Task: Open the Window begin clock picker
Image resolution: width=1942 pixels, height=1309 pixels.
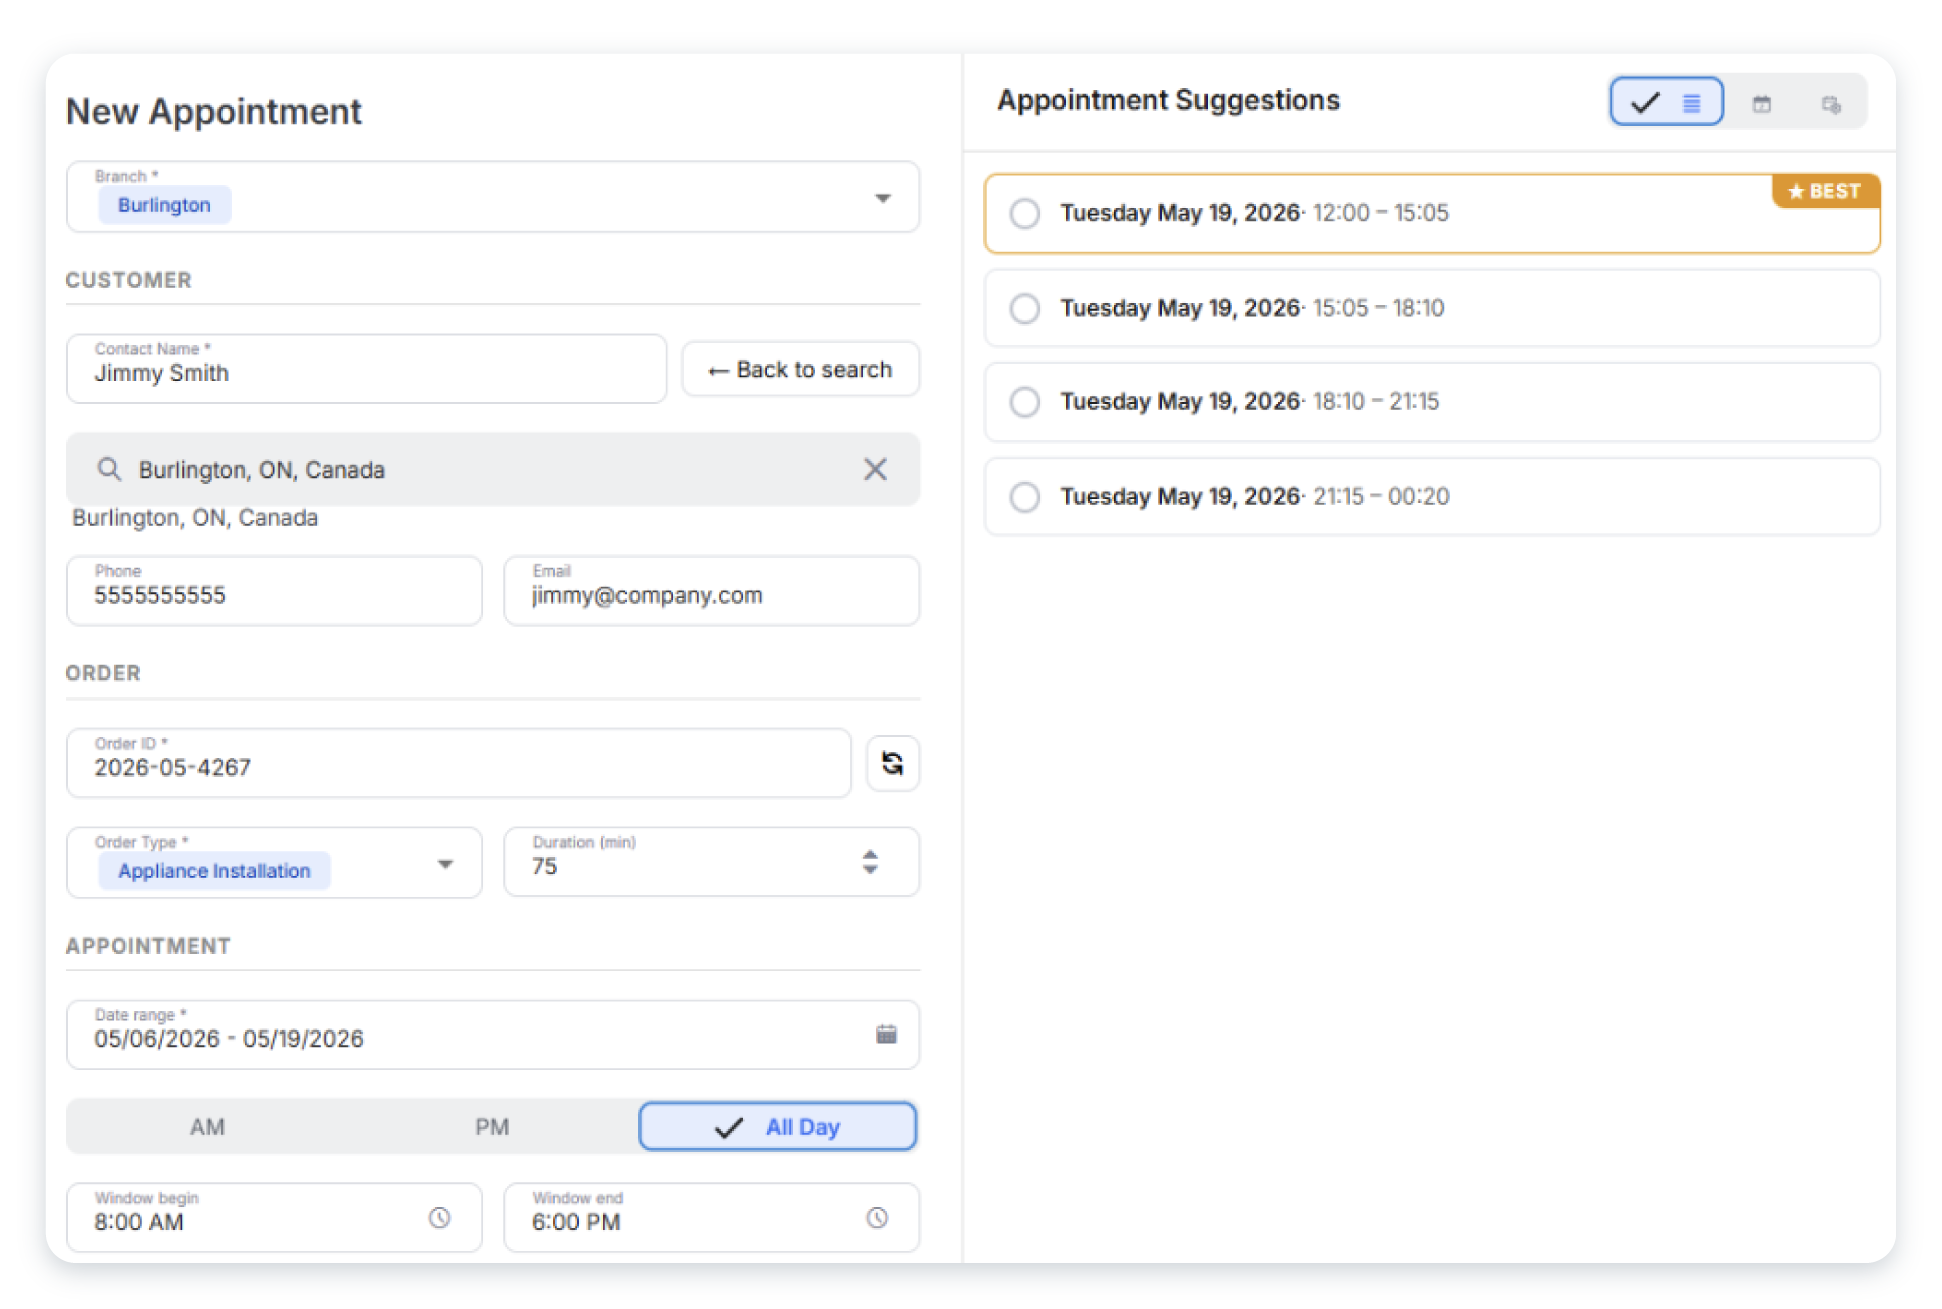Action: pos(439,1218)
